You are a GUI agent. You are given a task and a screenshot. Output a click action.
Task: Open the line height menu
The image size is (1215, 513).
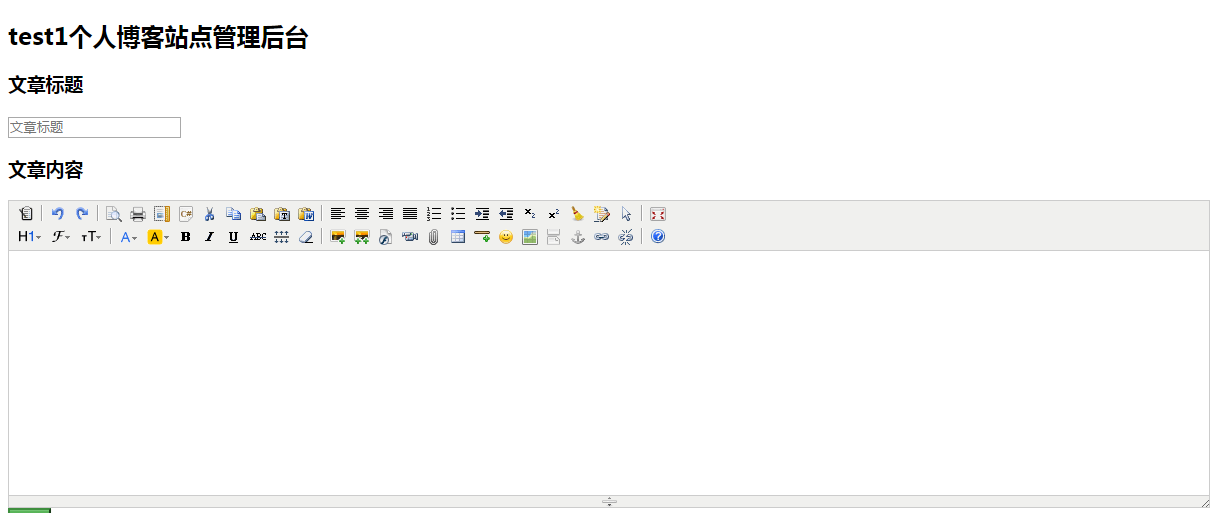tap(282, 237)
